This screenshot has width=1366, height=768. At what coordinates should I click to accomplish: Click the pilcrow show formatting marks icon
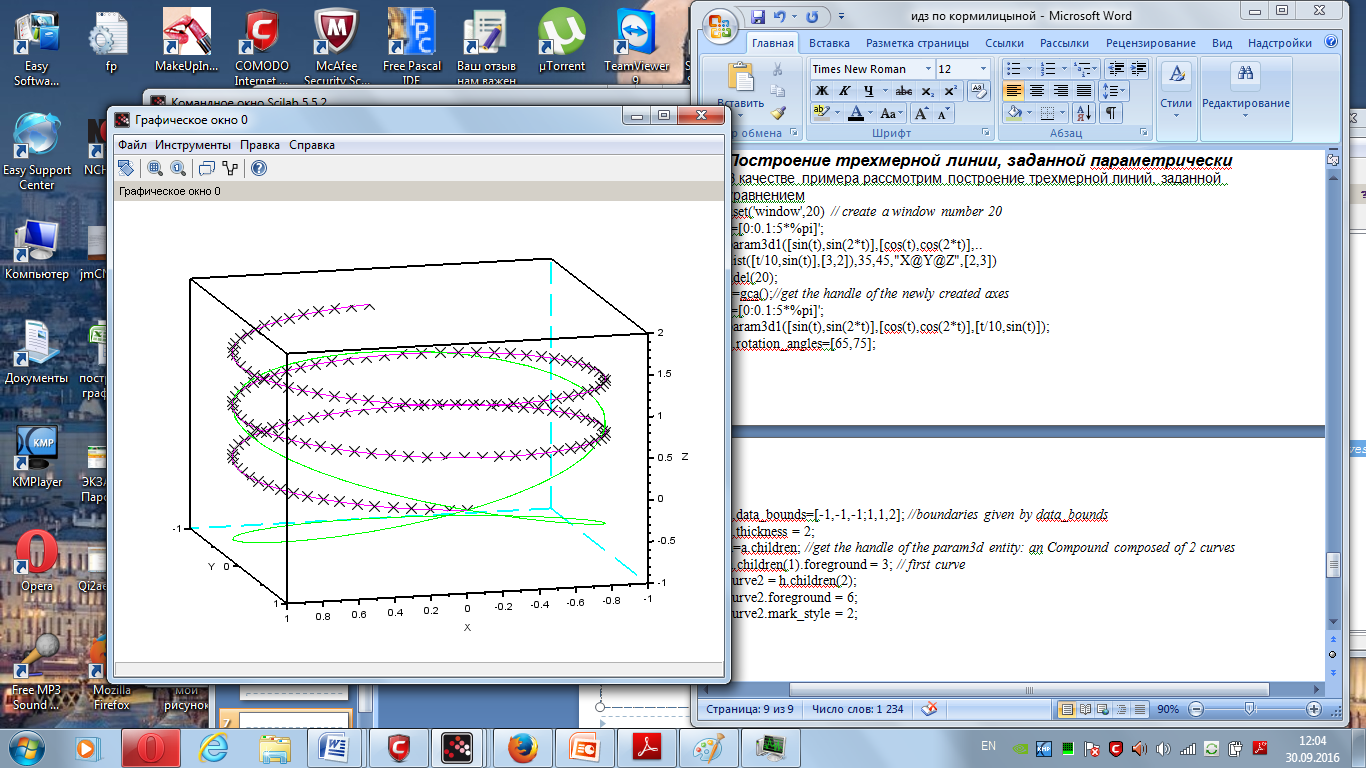(x=1111, y=114)
